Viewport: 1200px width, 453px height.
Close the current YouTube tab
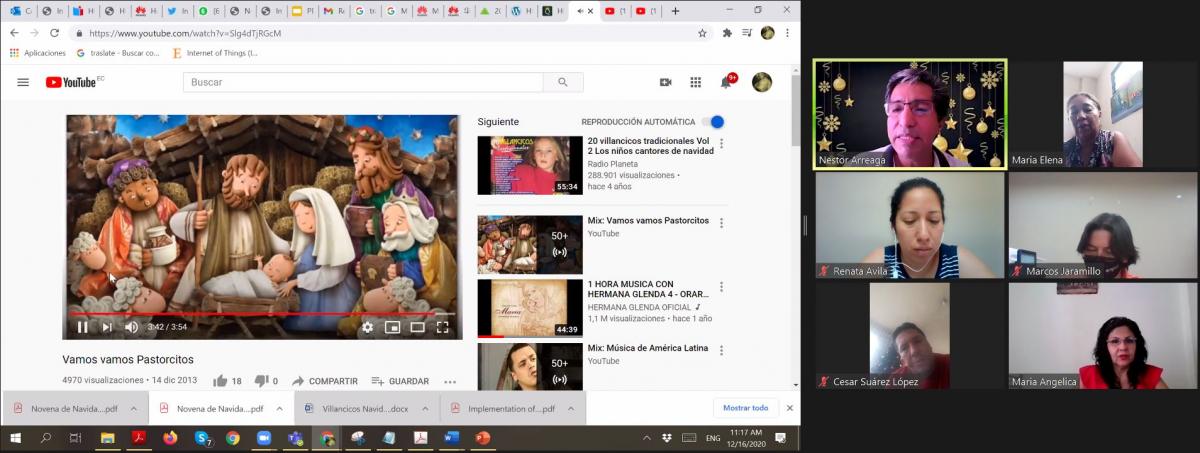click(x=591, y=11)
